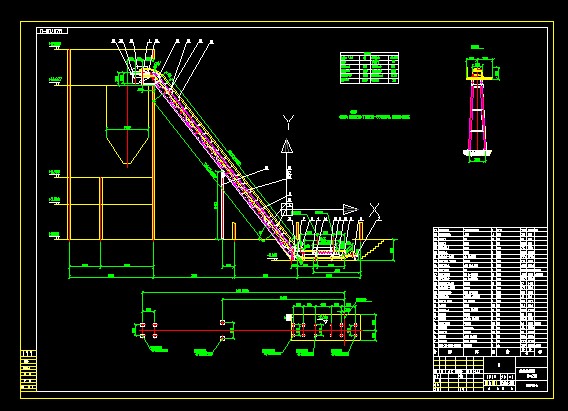Select the yellow rectangle outline in plan view
568x411 pixels.
pos(326,327)
